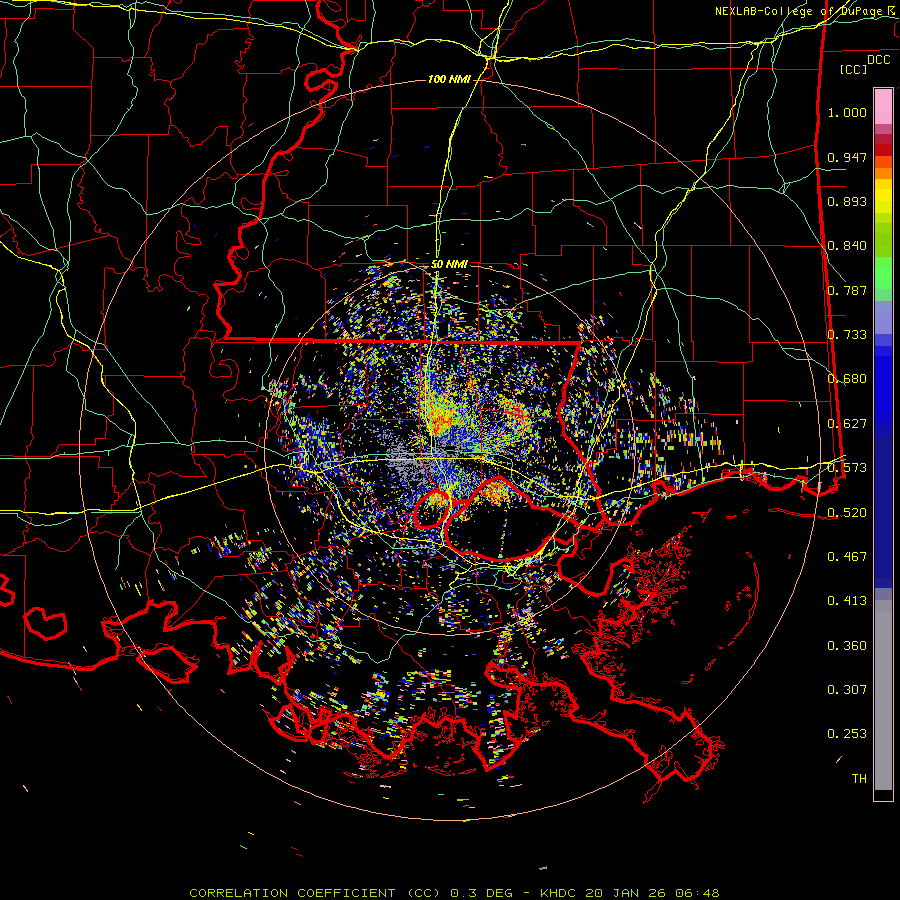Select the 1.000 scale value
The height and width of the screenshot is (900, 900).
pos(847,112)
